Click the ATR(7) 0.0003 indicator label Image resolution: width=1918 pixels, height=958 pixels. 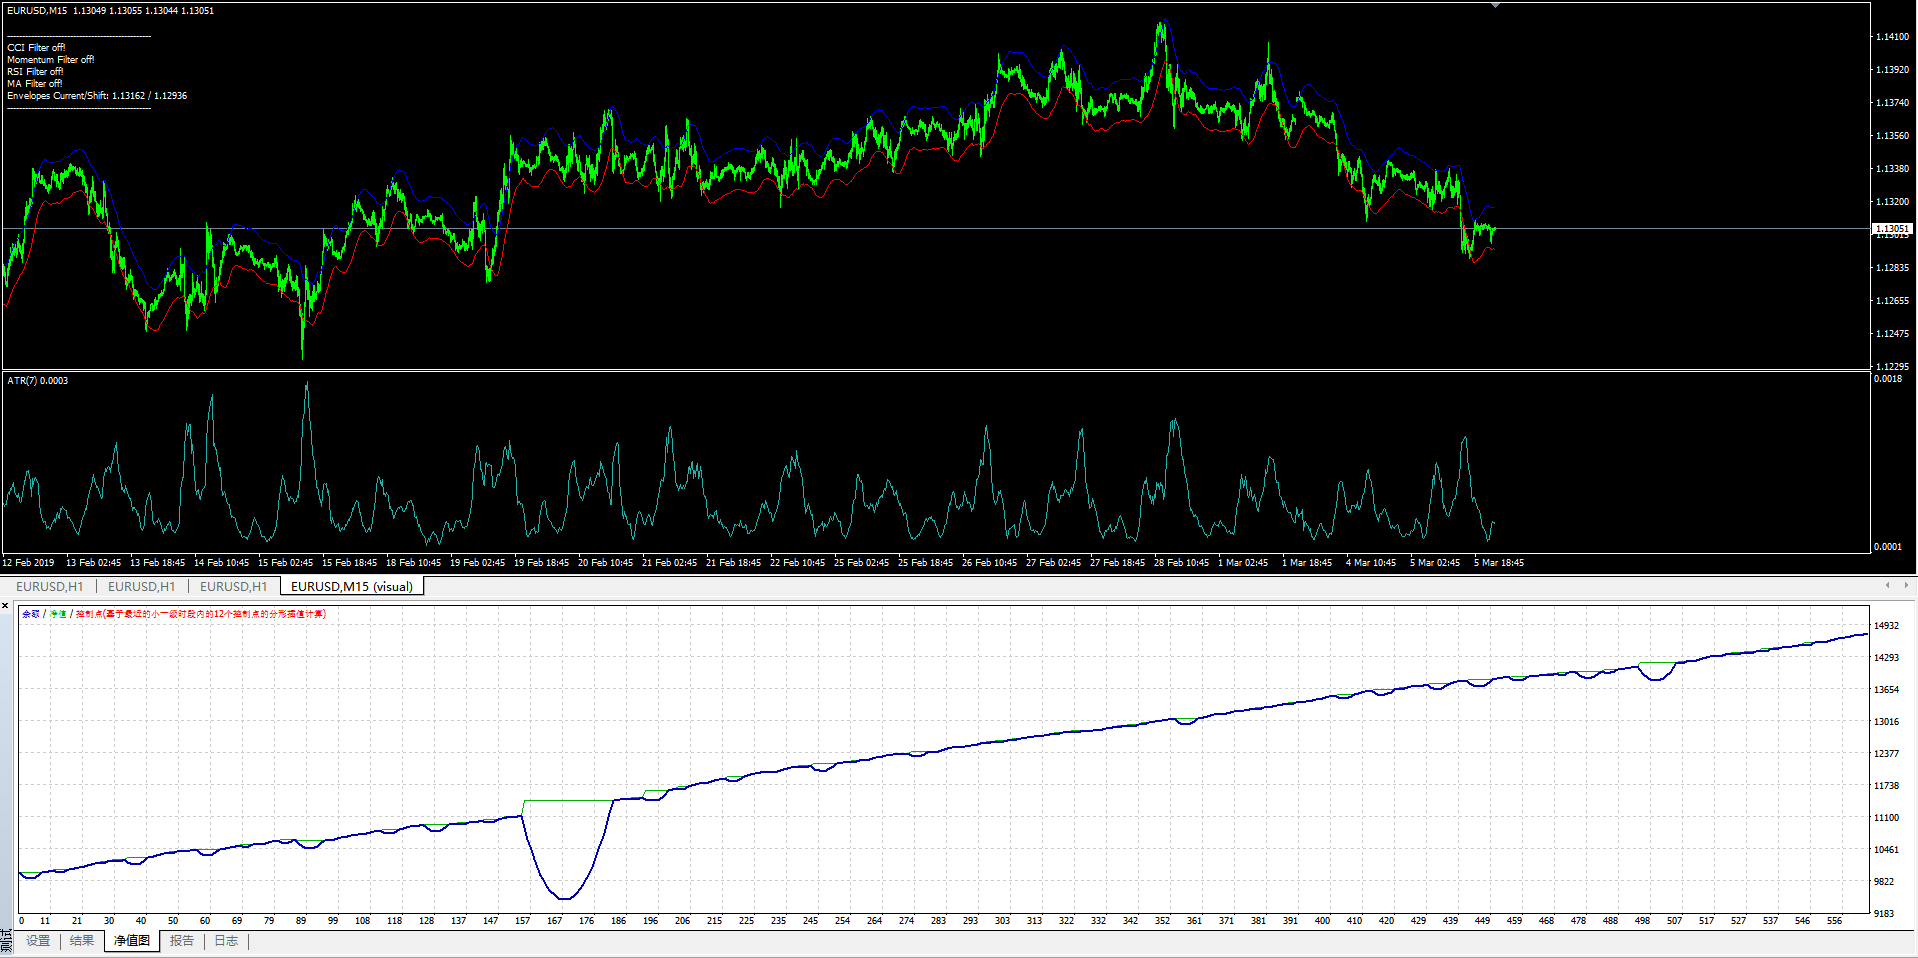[38, 381]
